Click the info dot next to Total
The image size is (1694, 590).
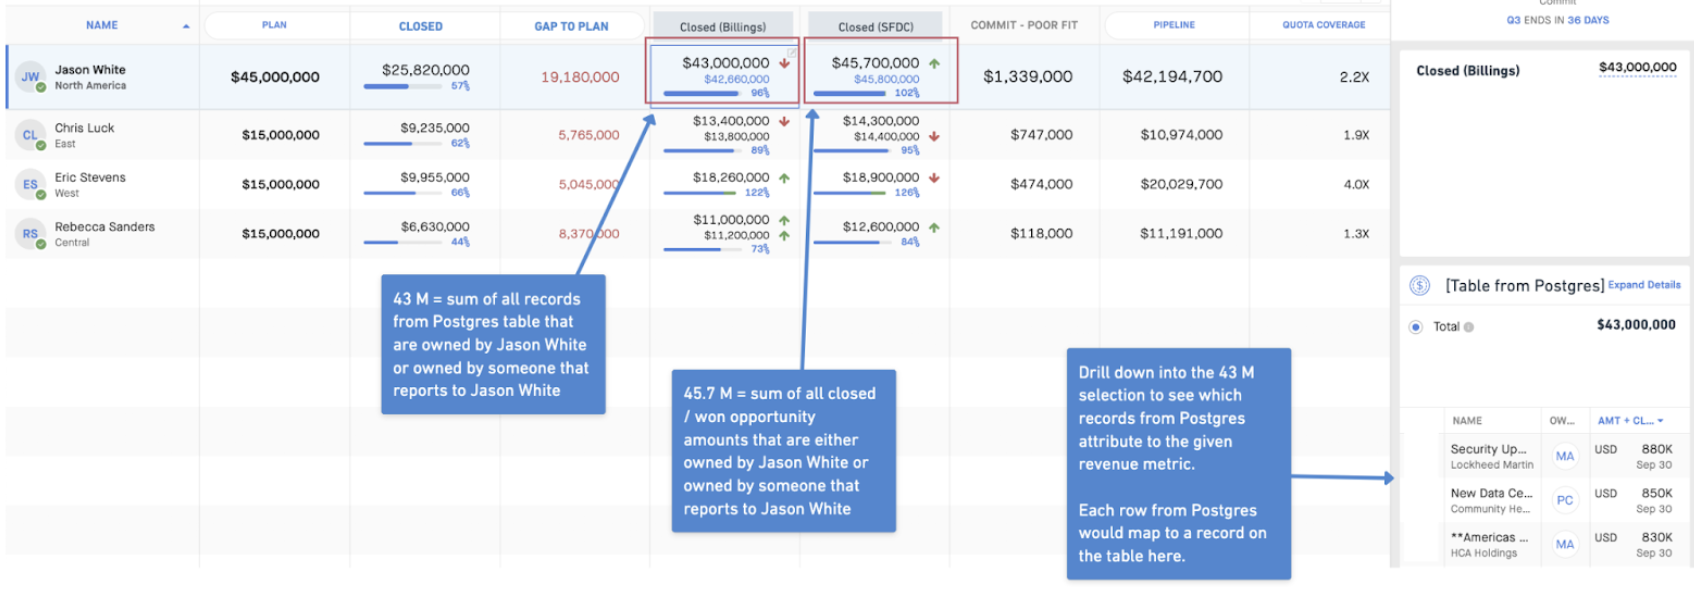pos(1469,327)
